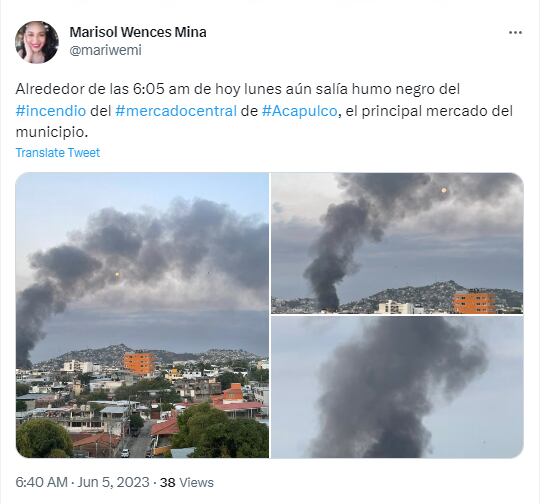
Task: Click the orange building in the left photo
Action: coord(139,363)
